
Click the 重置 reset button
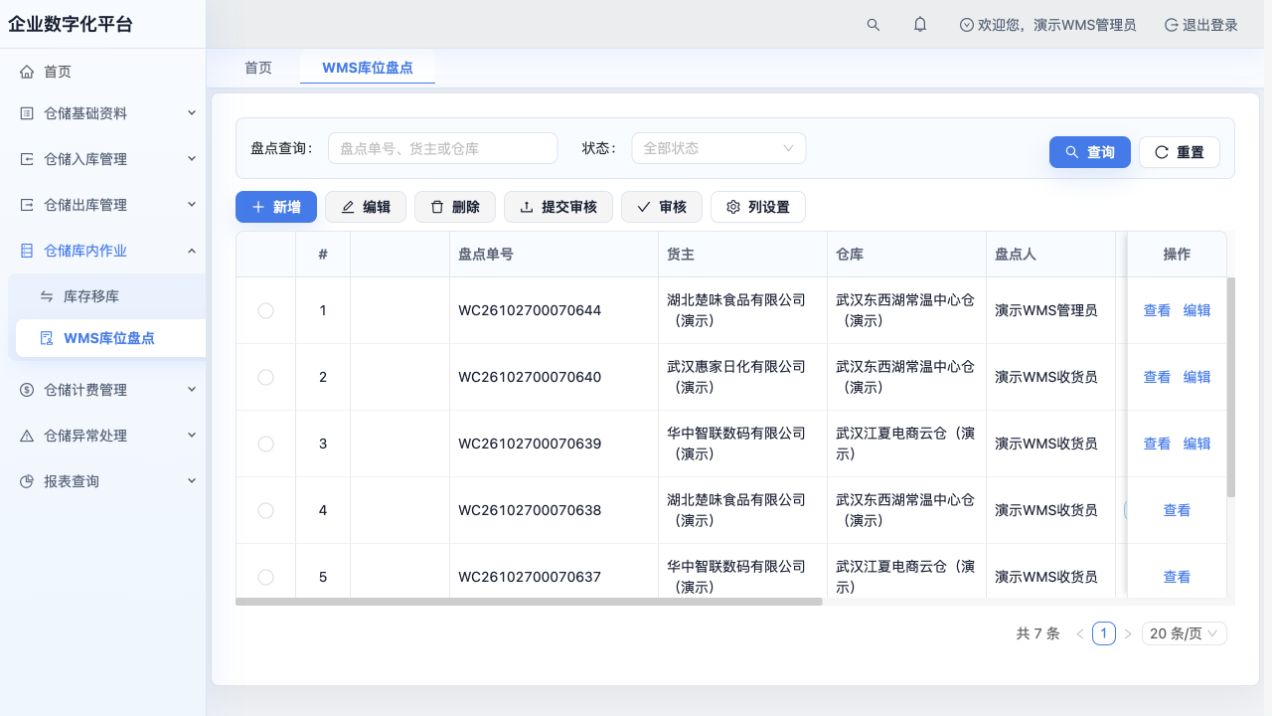[x=1179, y=152]
